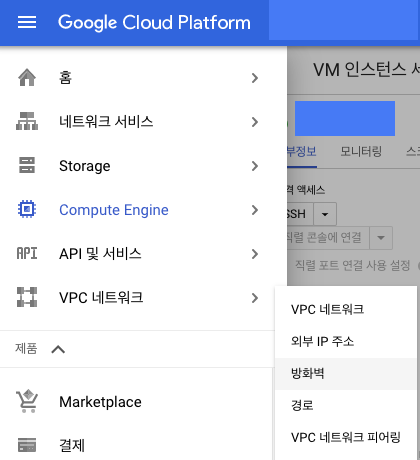
Task: Open VPC 네트워크 피어링 submenu entry
Action: (x=346, y=438)
